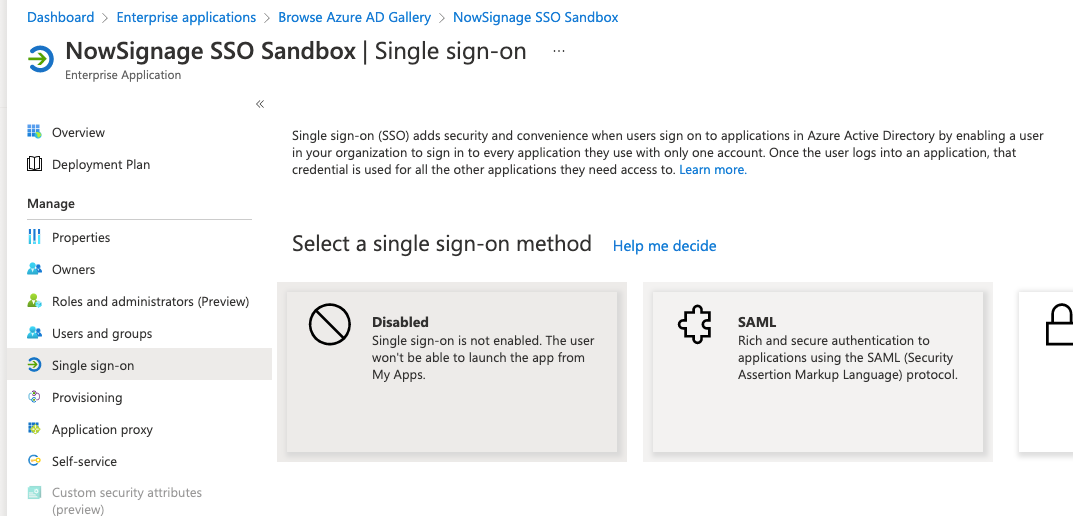Click the Owners people icon

(x=34, y=269)
